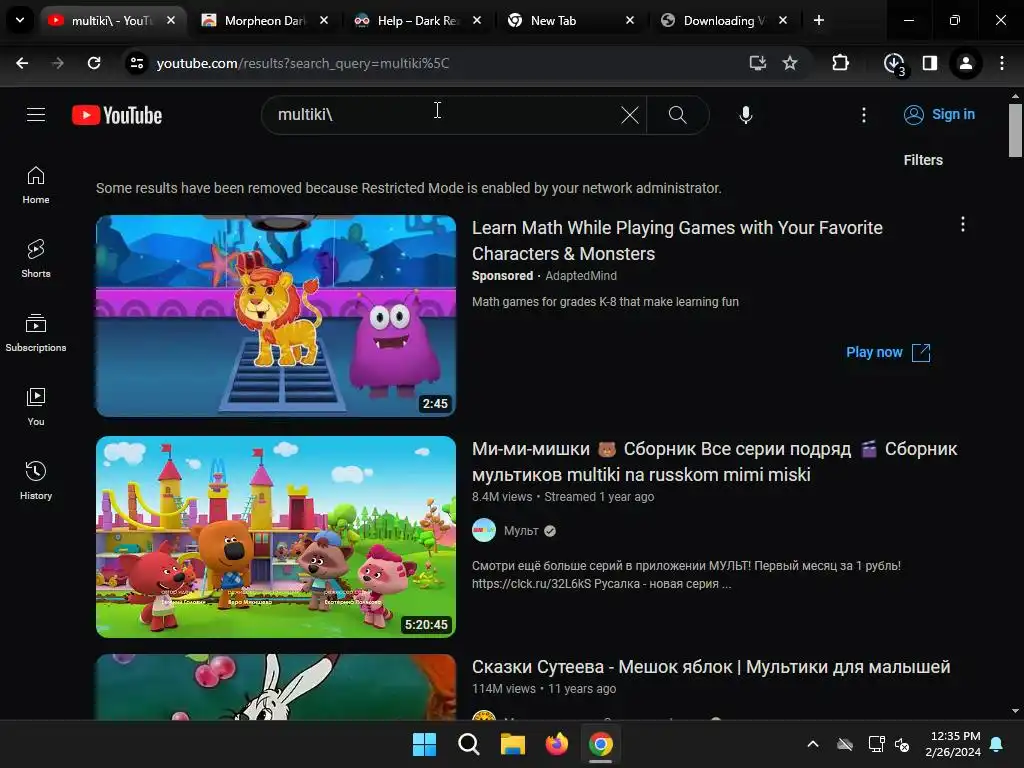
Task: Switch to Help – Dark Reader tab
Action: click(x=417, y=21)
